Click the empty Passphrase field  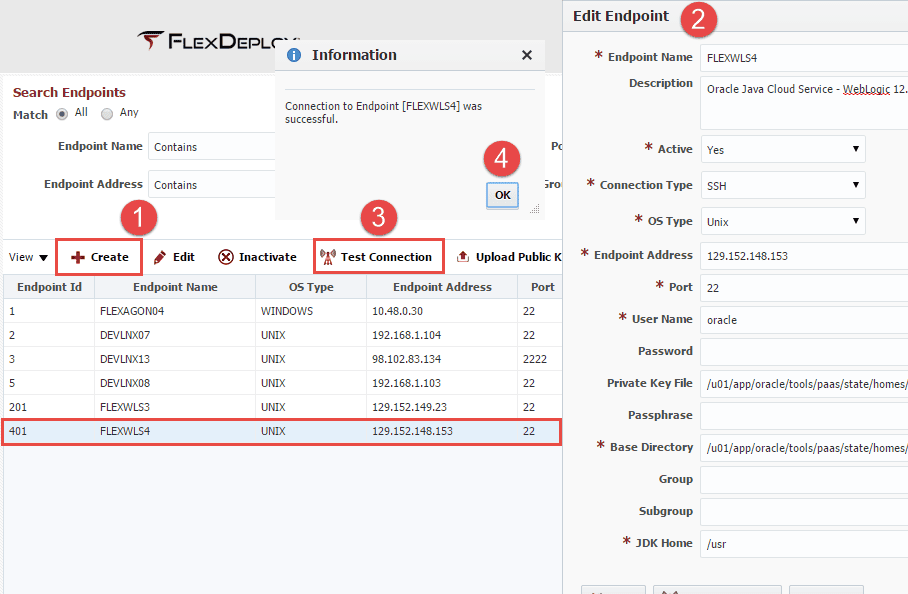pyautogui.click(x=804, y=416)
